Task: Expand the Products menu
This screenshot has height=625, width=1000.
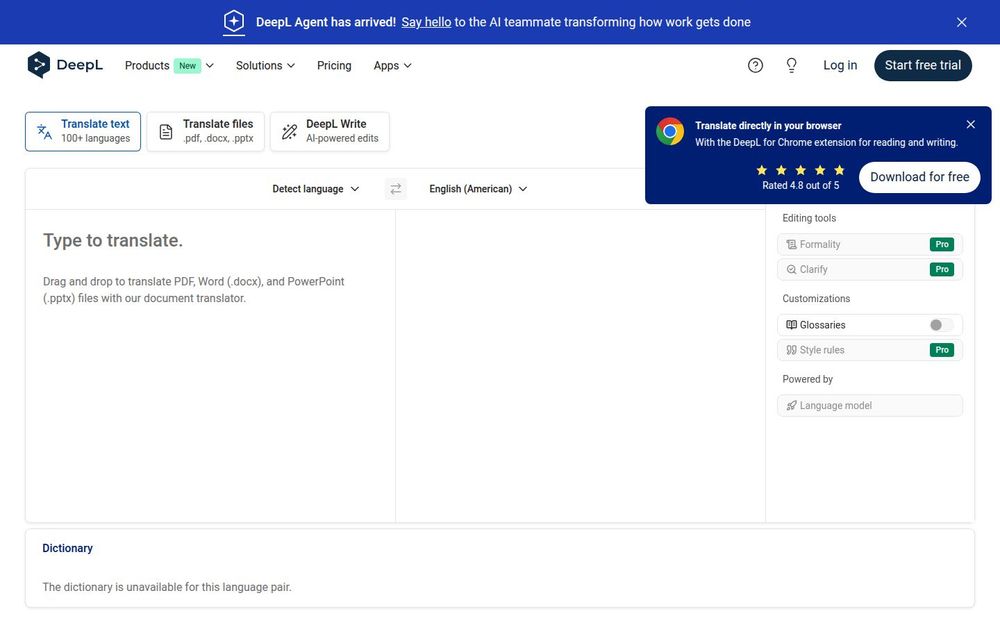Action: 169,65
